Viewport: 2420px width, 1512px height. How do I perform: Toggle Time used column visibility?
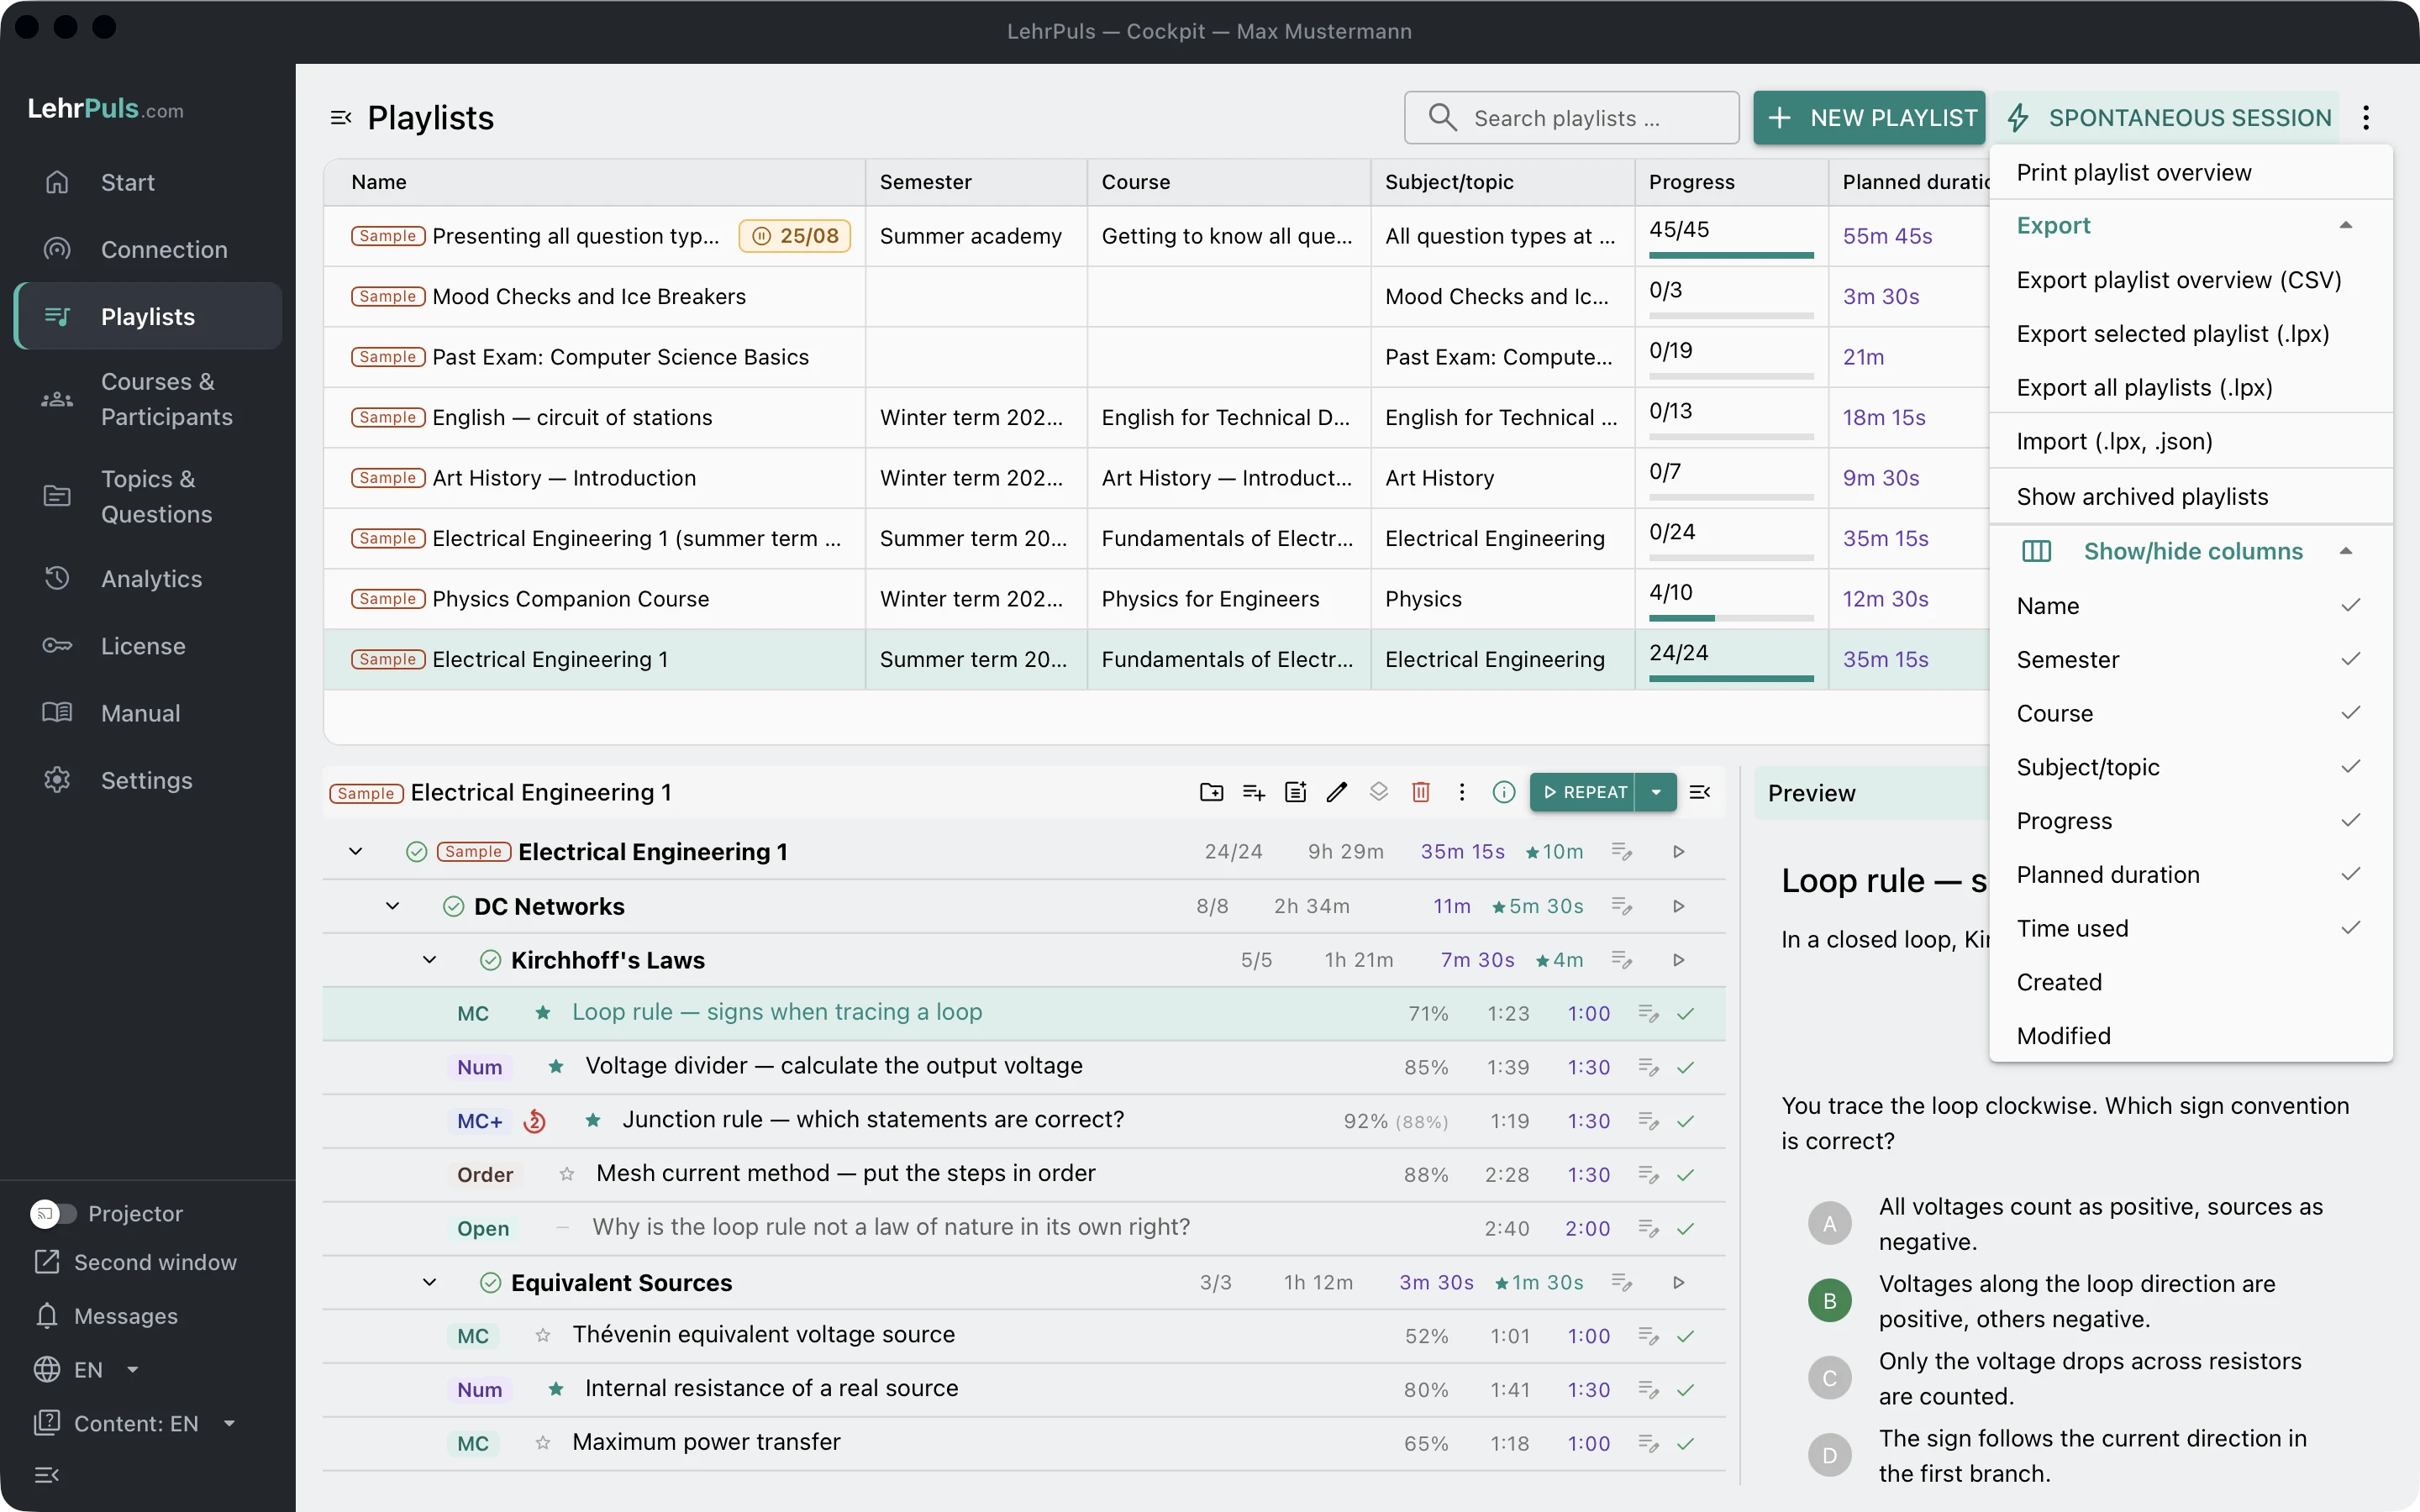pyautogui.click(x=2190, y=928)
